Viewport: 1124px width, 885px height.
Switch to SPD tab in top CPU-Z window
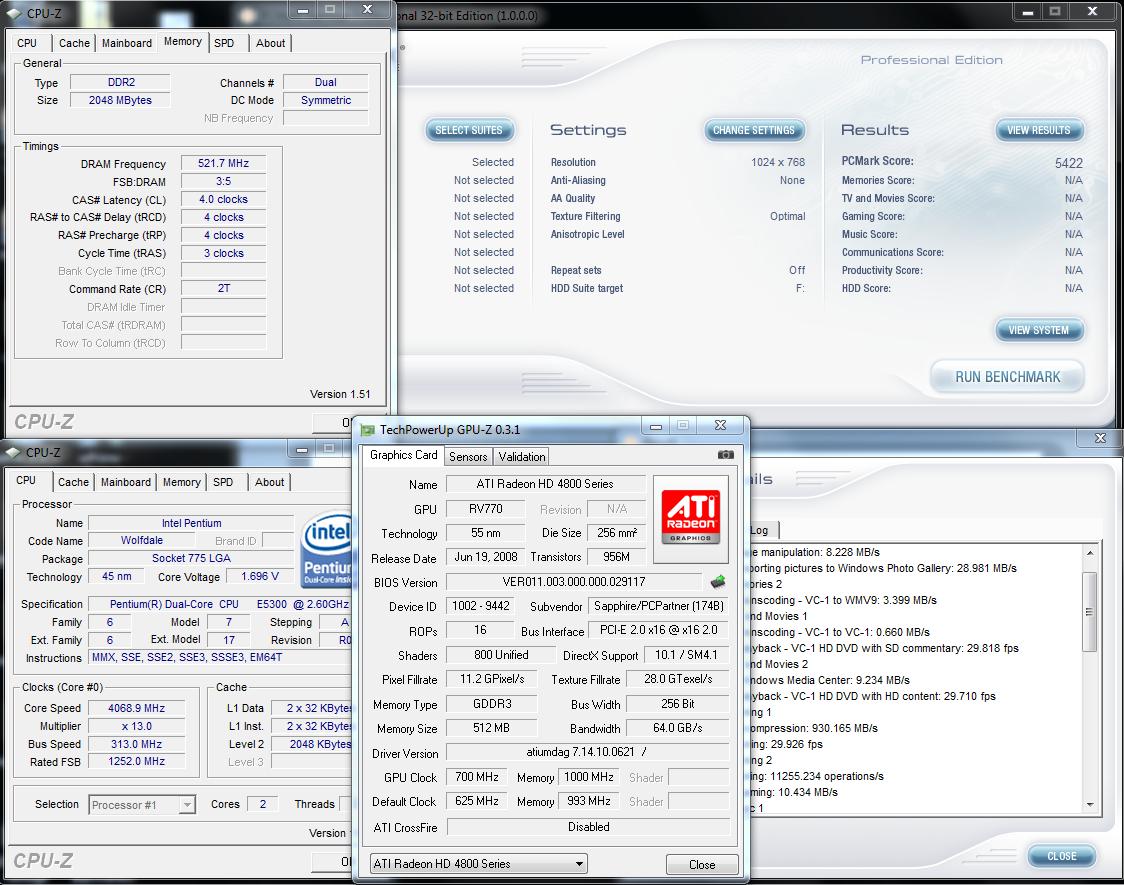coord(224,43)
